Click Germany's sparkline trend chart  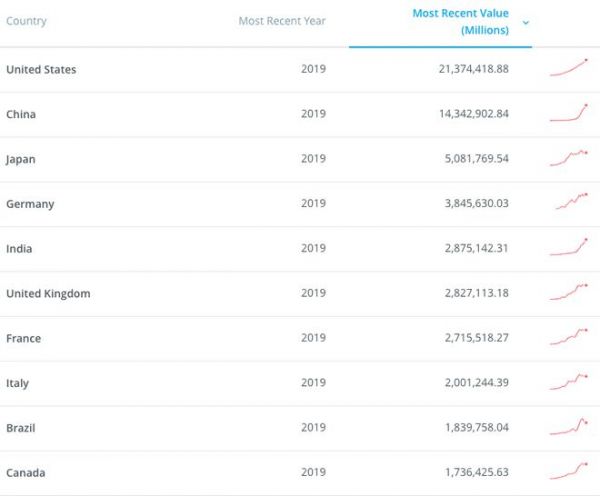(x=571, y=201)
